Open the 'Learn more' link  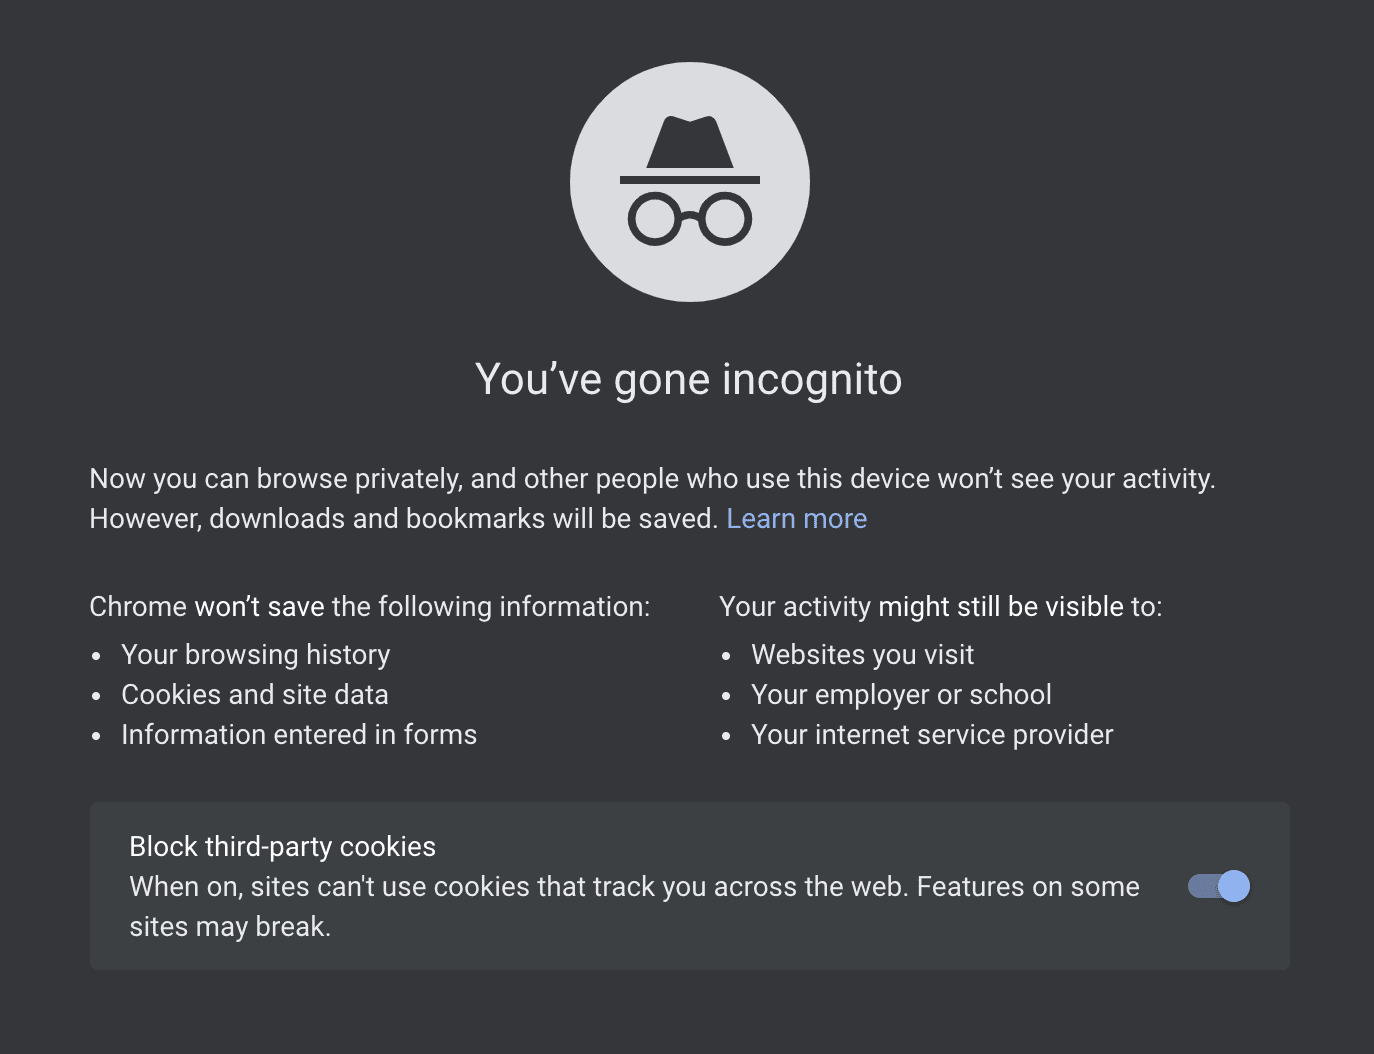pos(797,518)
